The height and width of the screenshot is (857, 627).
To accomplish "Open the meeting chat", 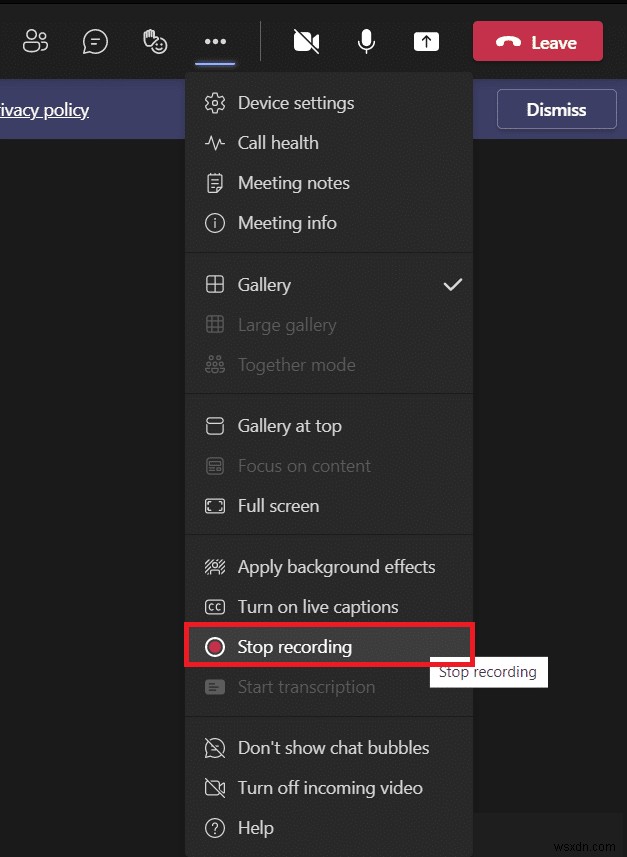I will 95,41.
